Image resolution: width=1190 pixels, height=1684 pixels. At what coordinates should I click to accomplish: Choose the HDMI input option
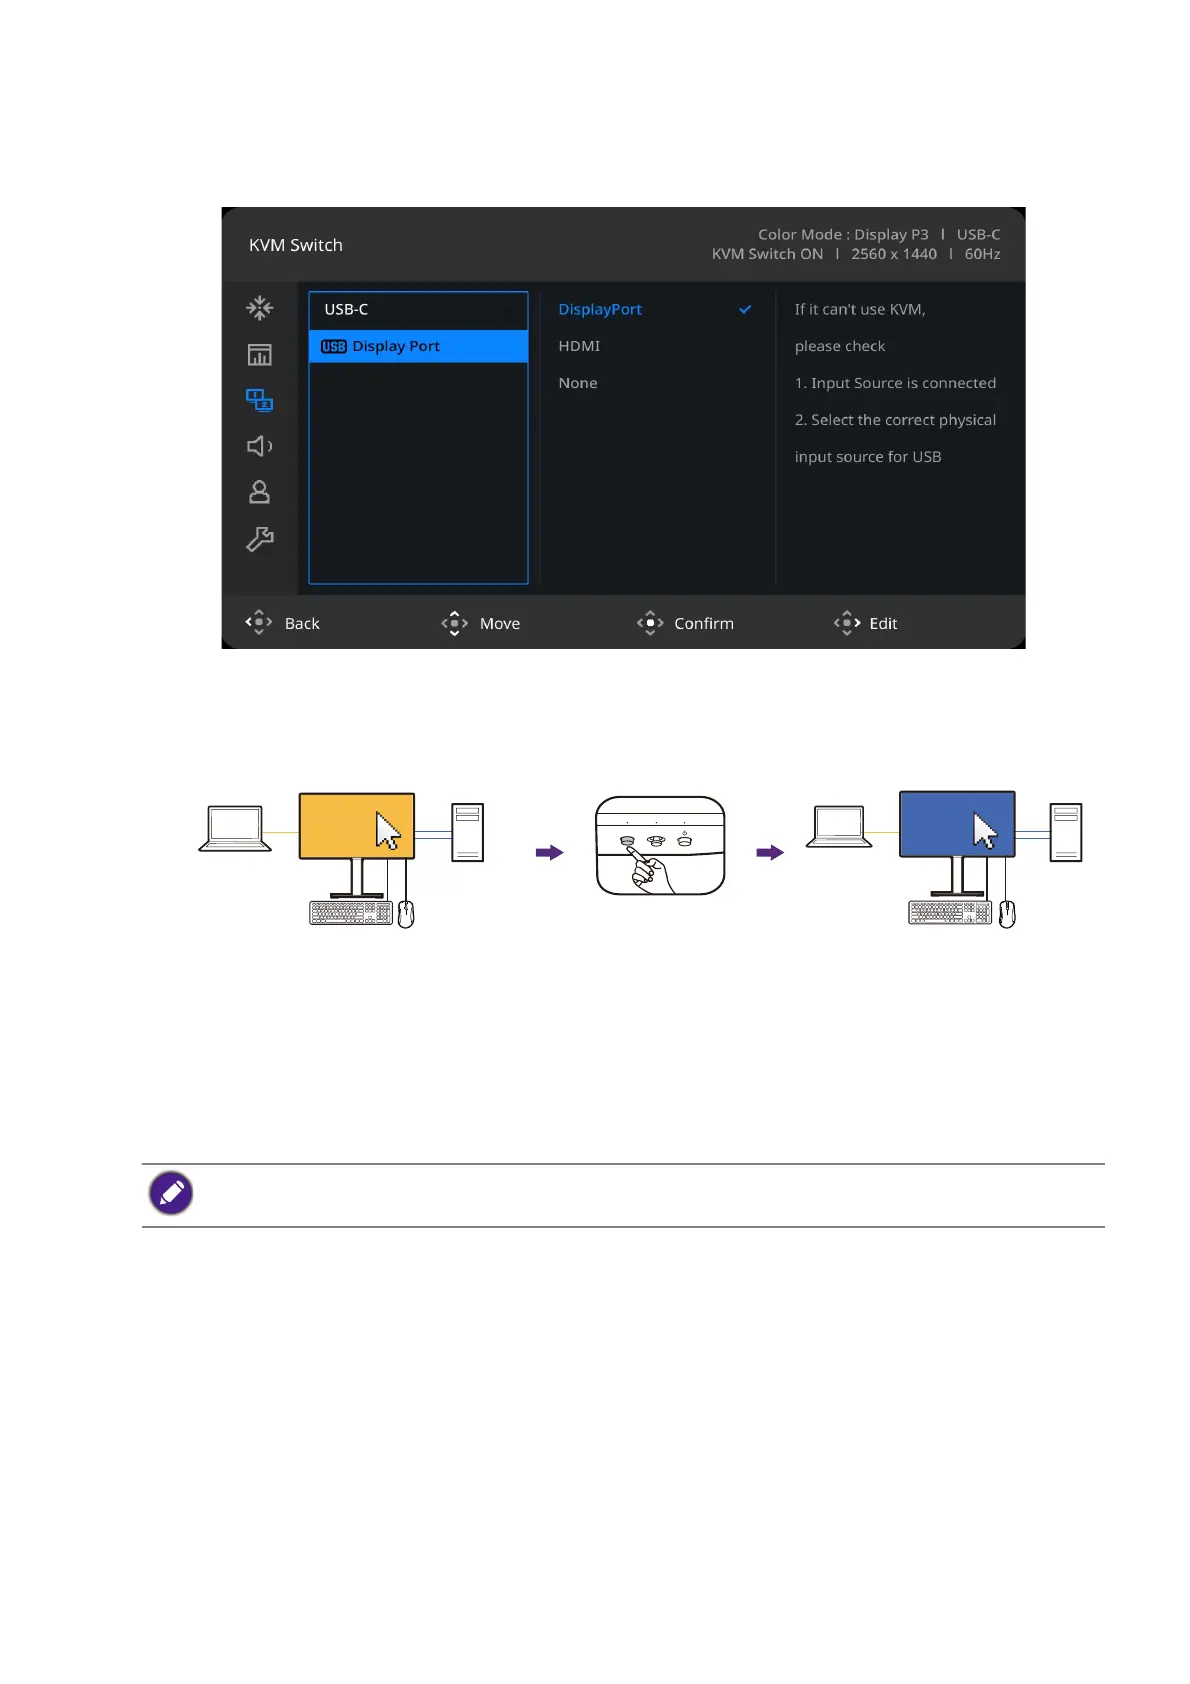[579, 346]
